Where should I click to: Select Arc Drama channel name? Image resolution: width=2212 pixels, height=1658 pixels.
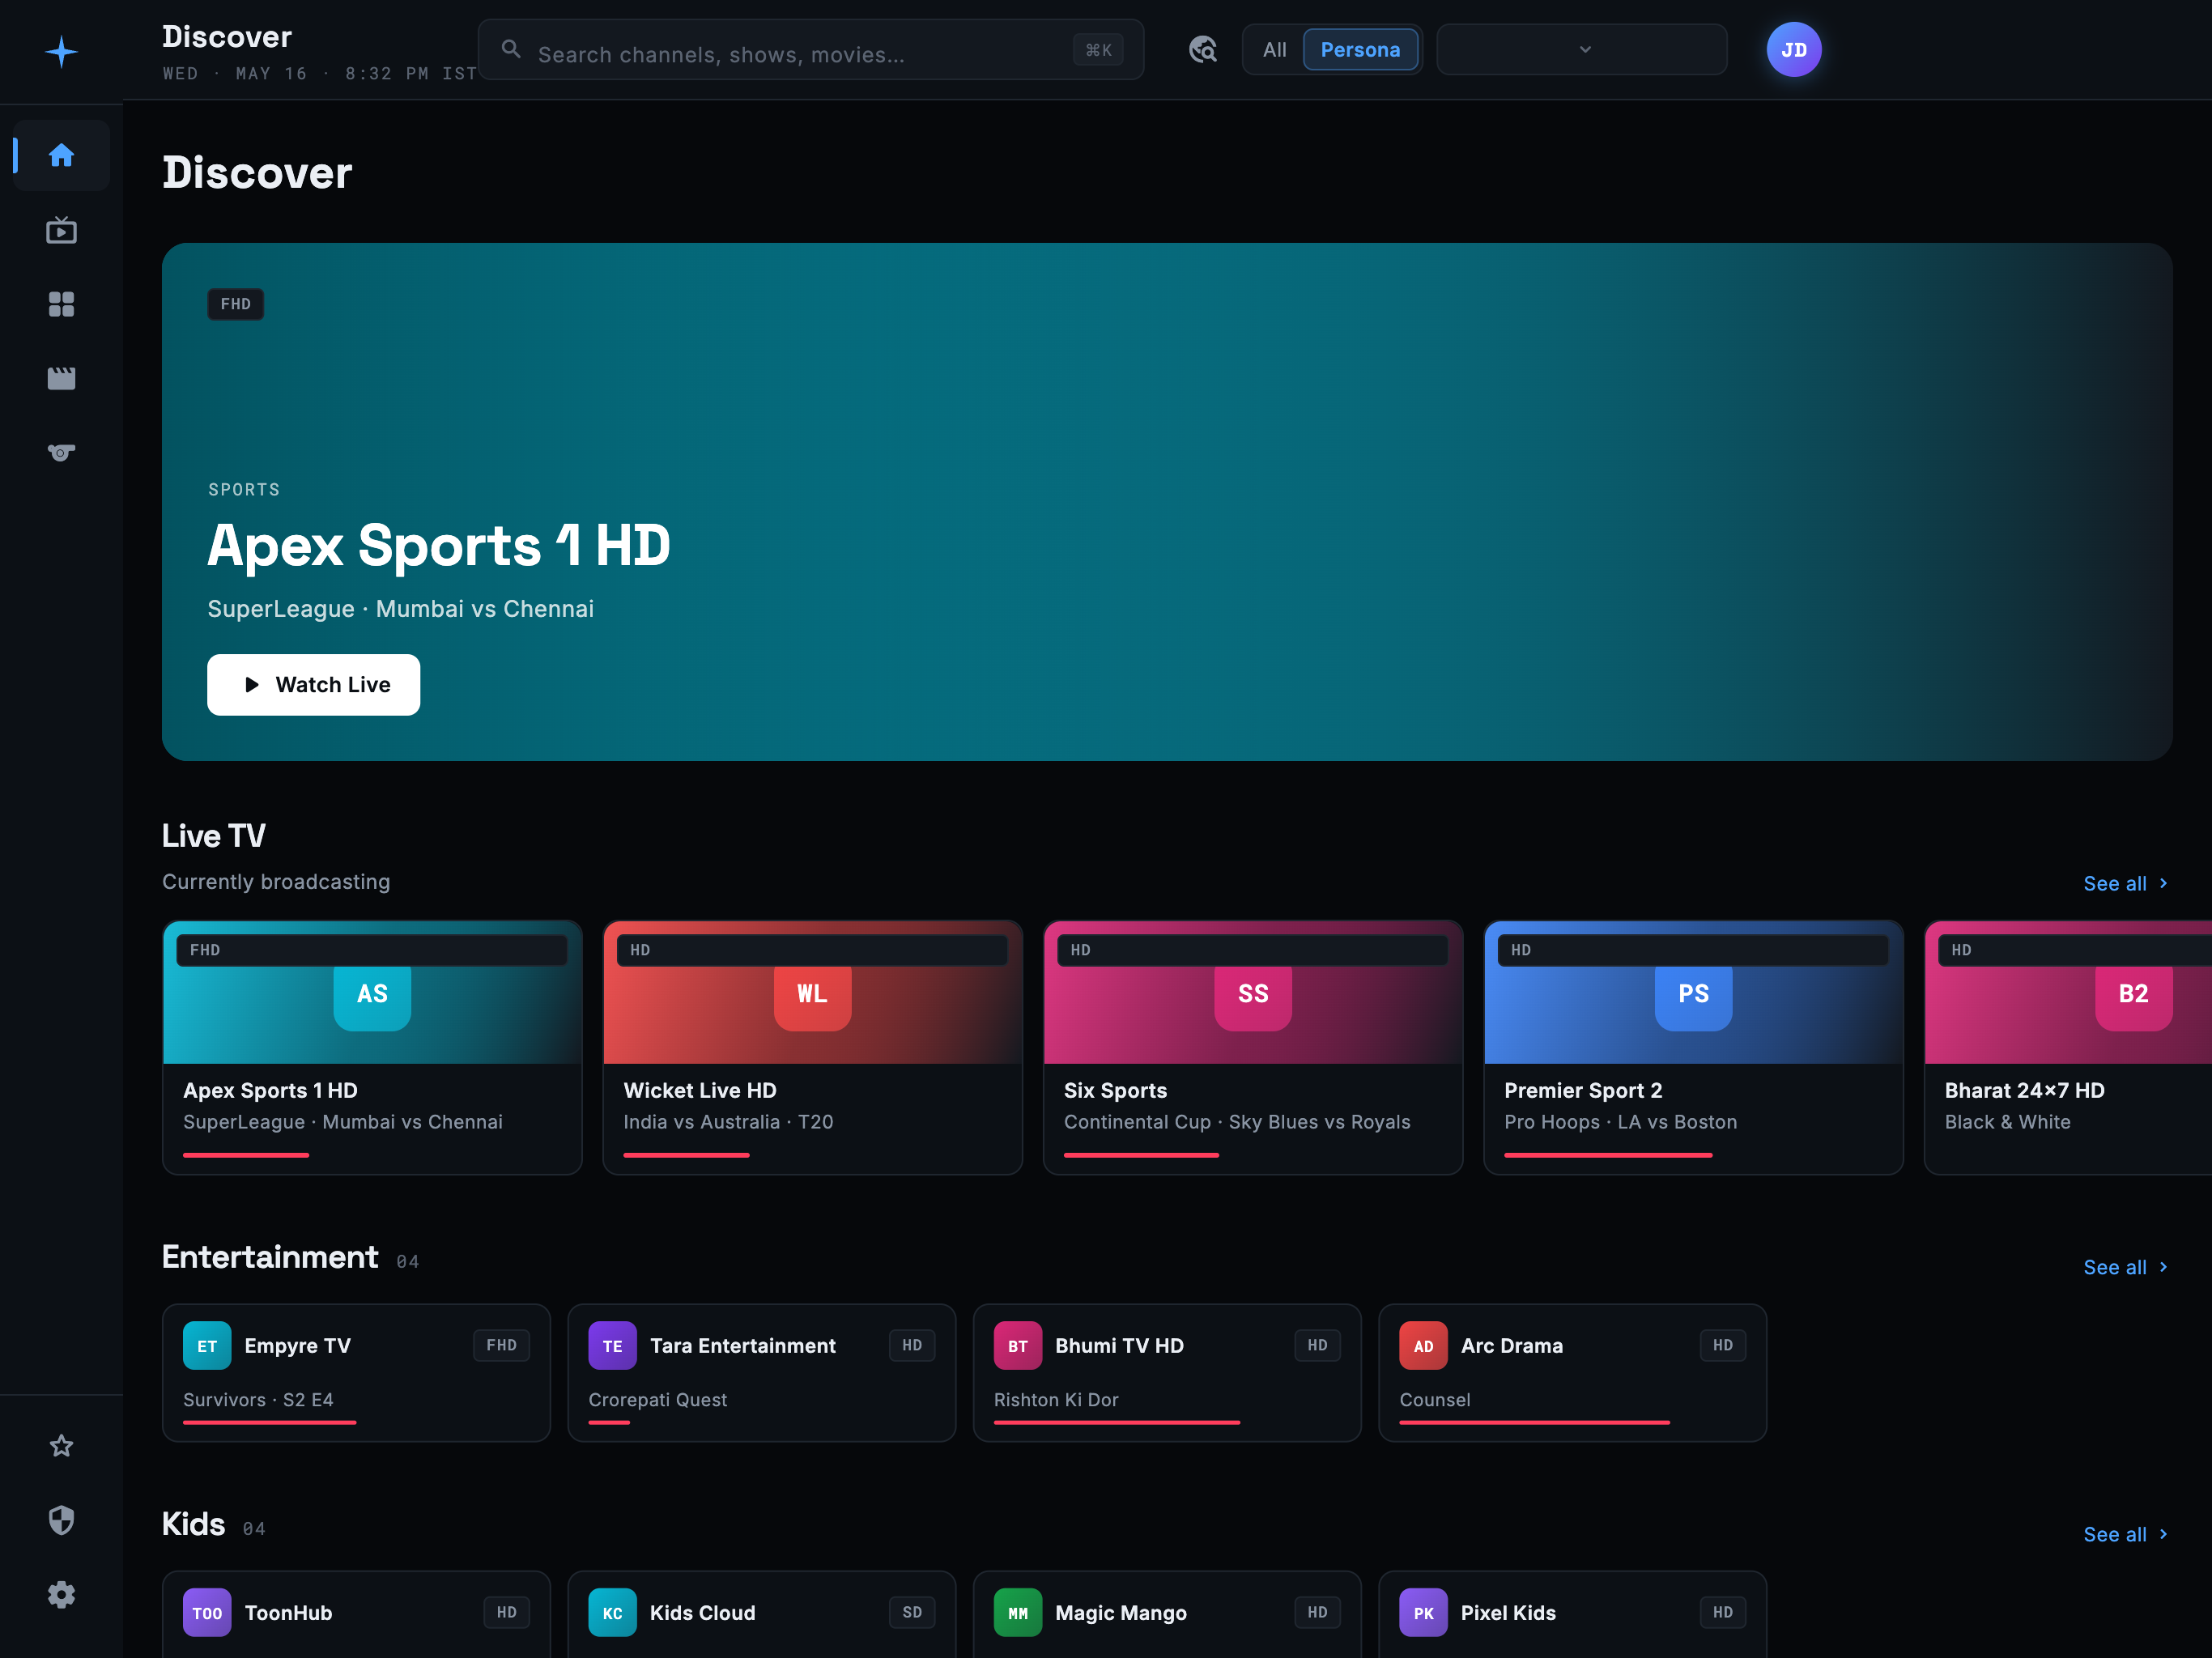tap(1511, 1345)
